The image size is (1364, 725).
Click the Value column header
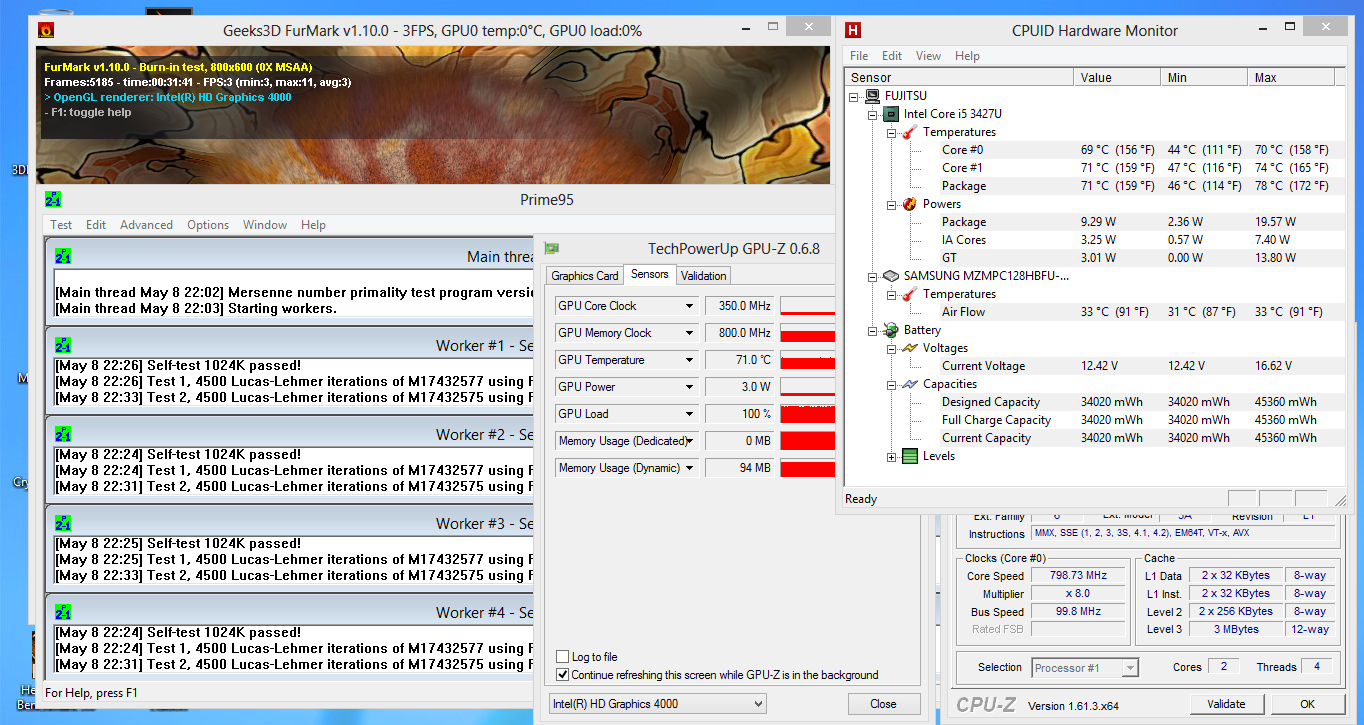click(1117, 77)
